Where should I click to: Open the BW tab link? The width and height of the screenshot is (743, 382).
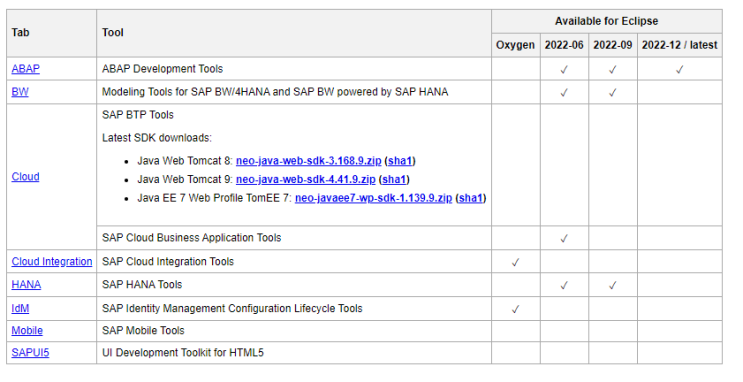click(x=20, y=92)
